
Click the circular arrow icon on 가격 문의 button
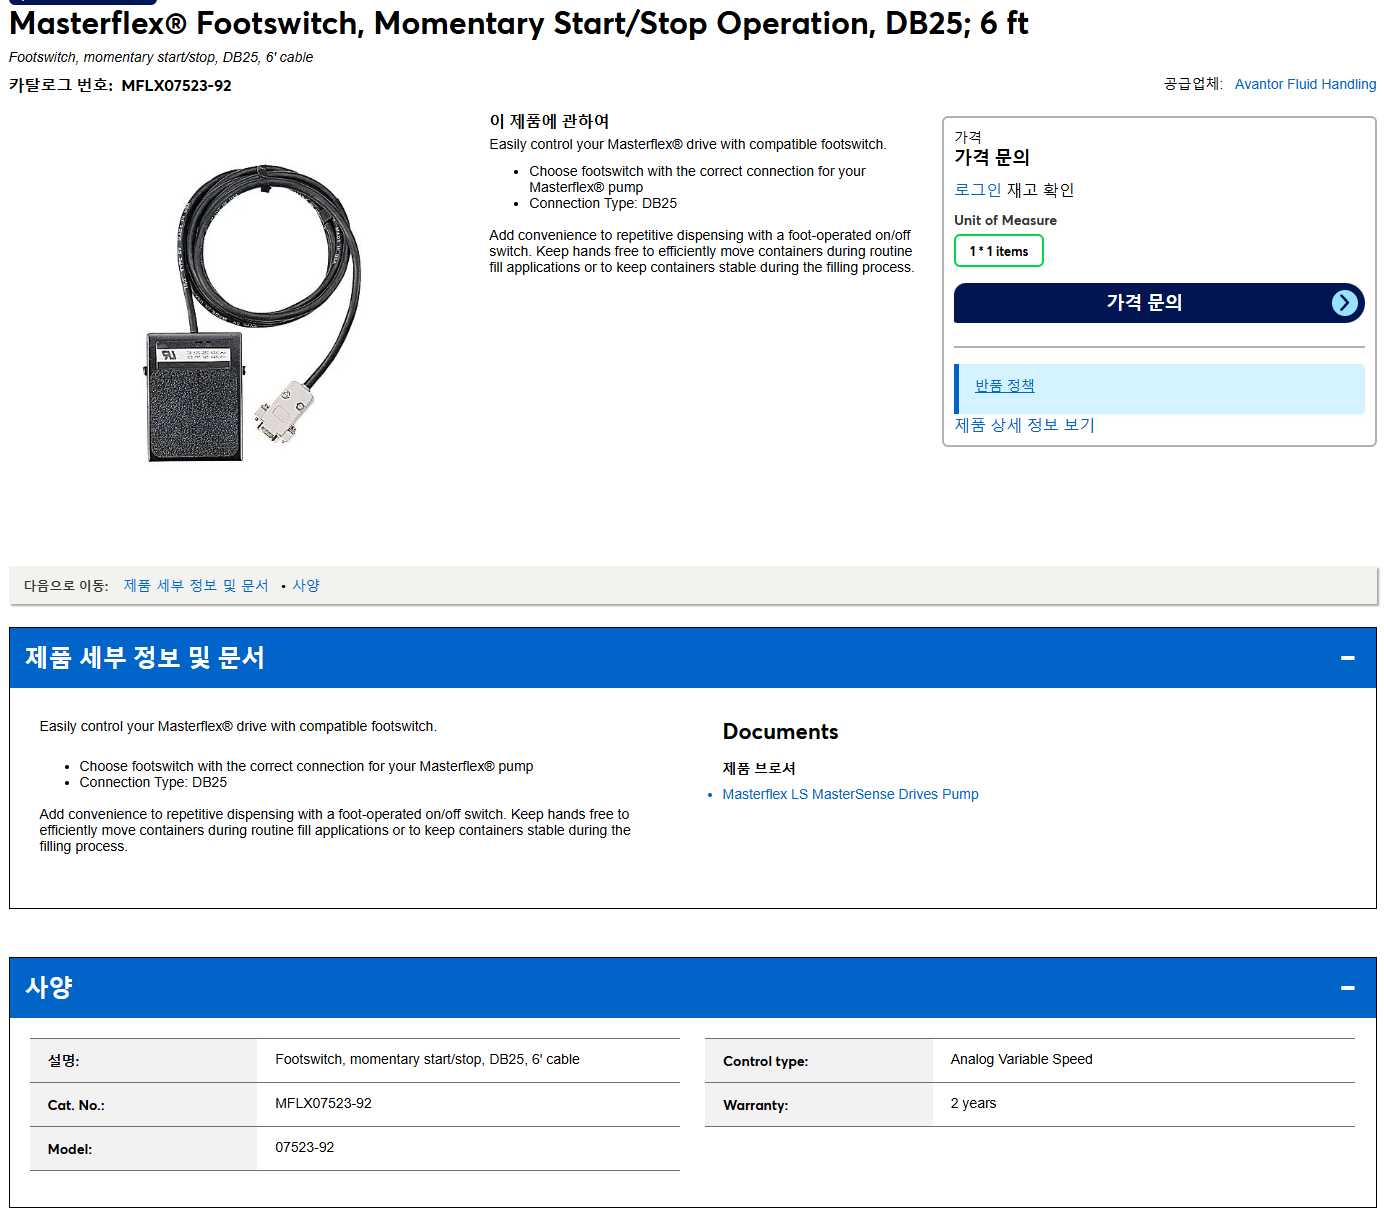coord(1345,303)
